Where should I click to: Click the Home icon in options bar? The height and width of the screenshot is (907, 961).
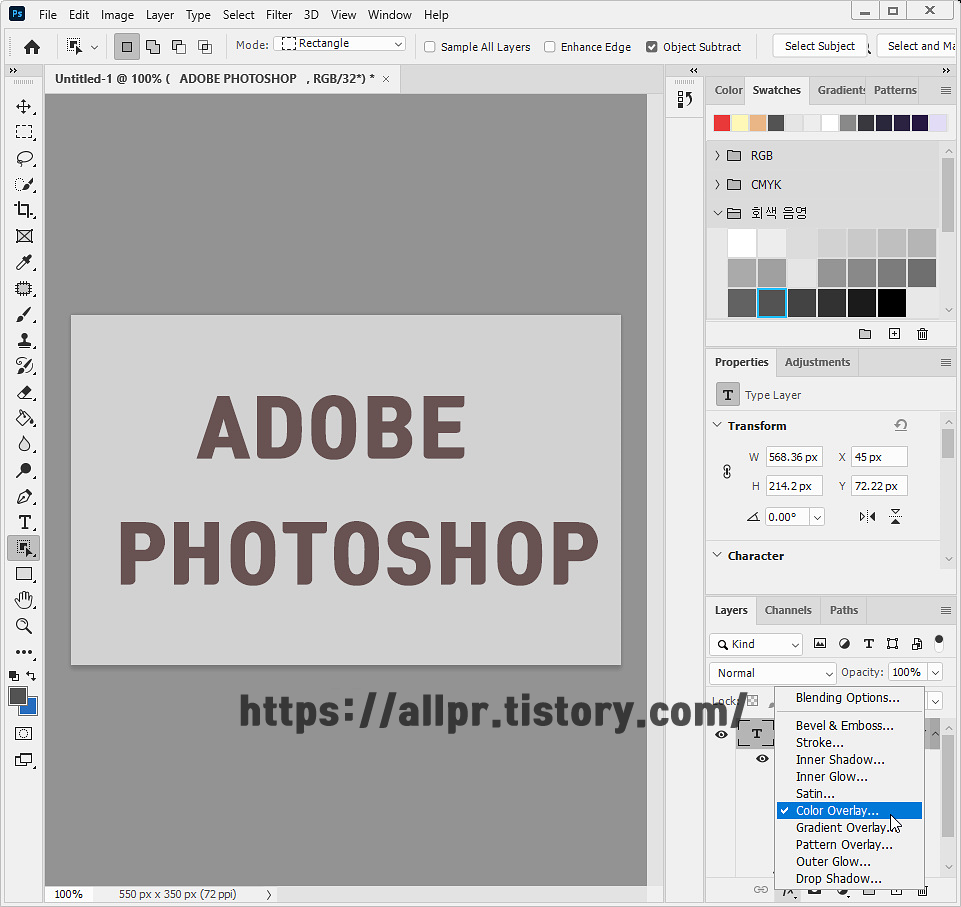click(32, 47)
